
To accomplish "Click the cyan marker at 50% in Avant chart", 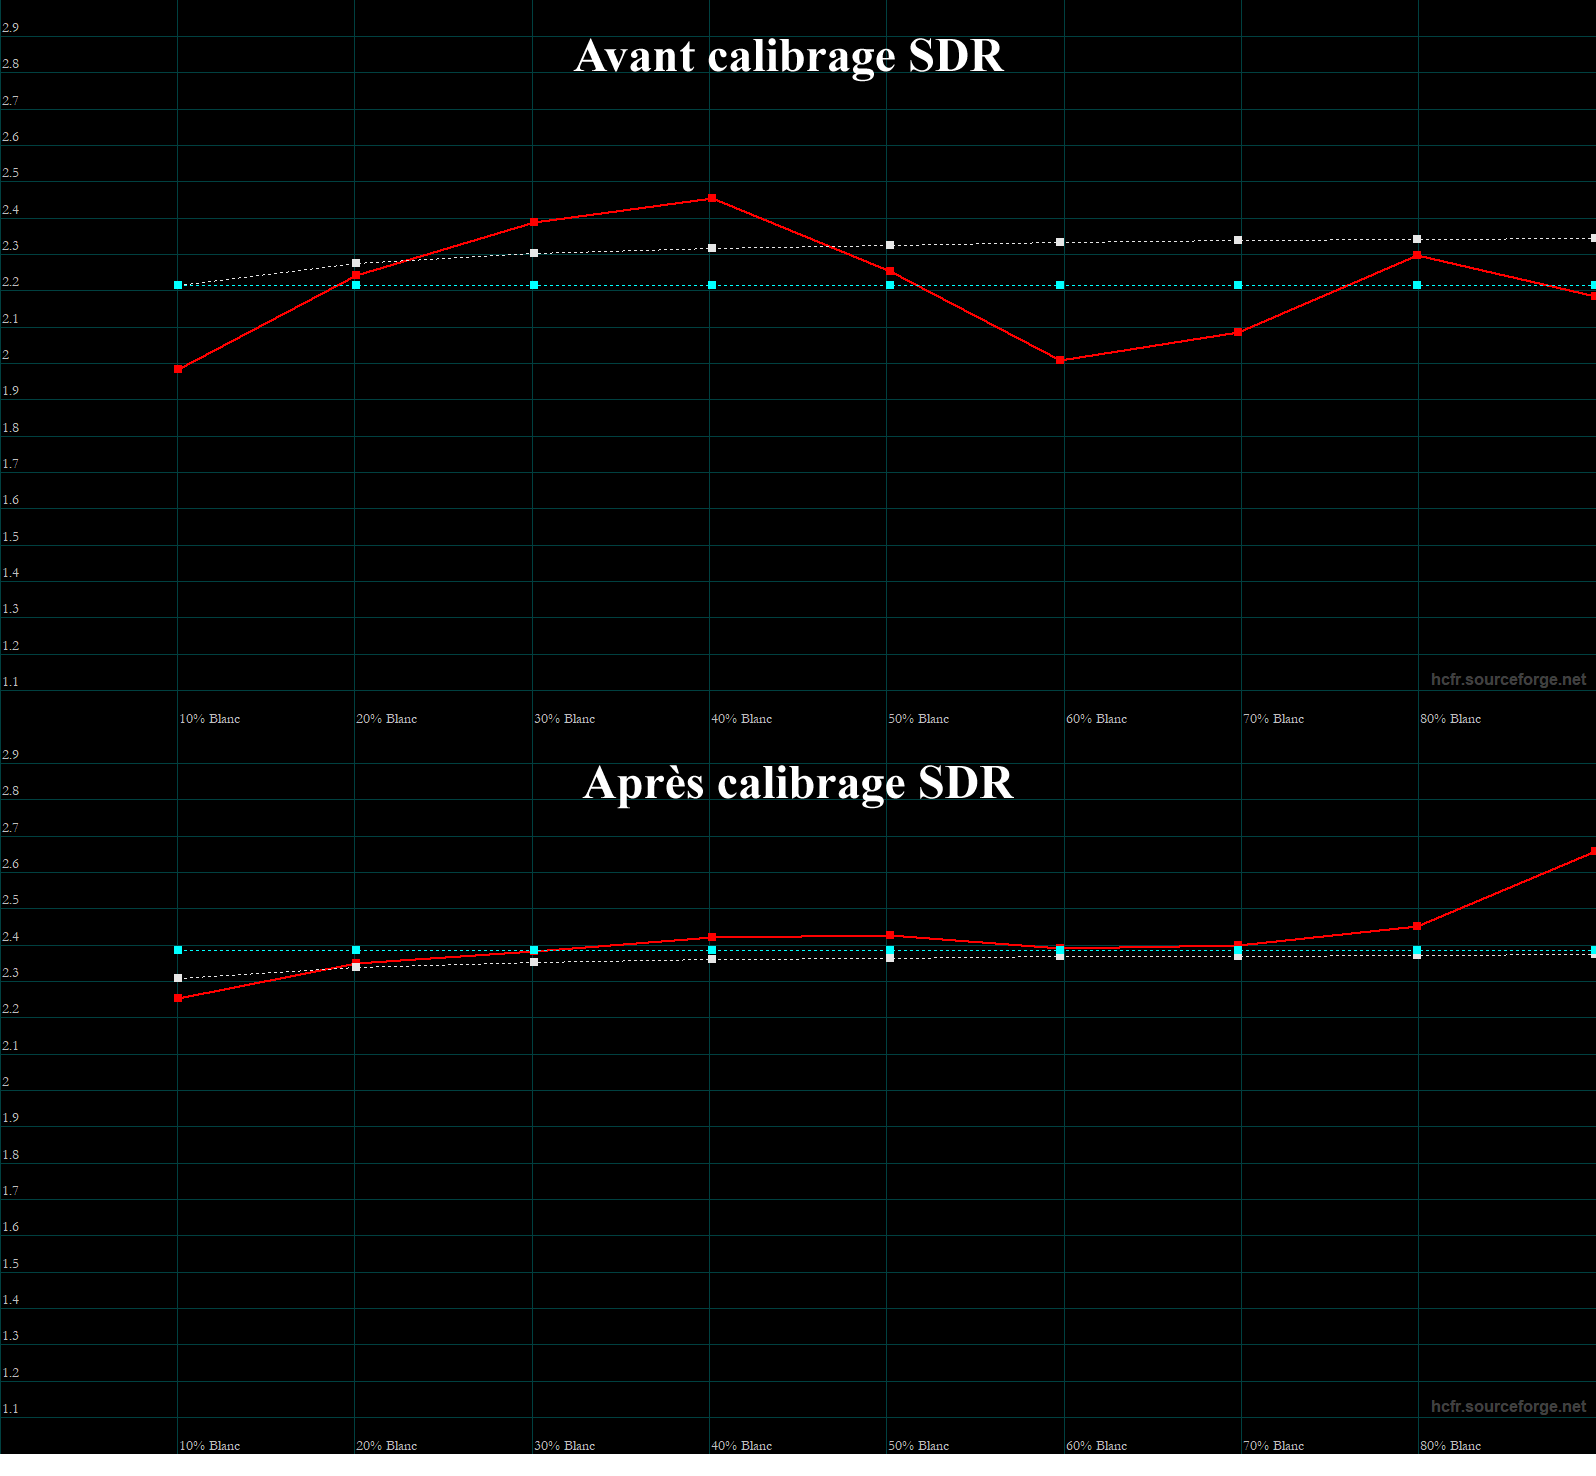I will [890, 285].
